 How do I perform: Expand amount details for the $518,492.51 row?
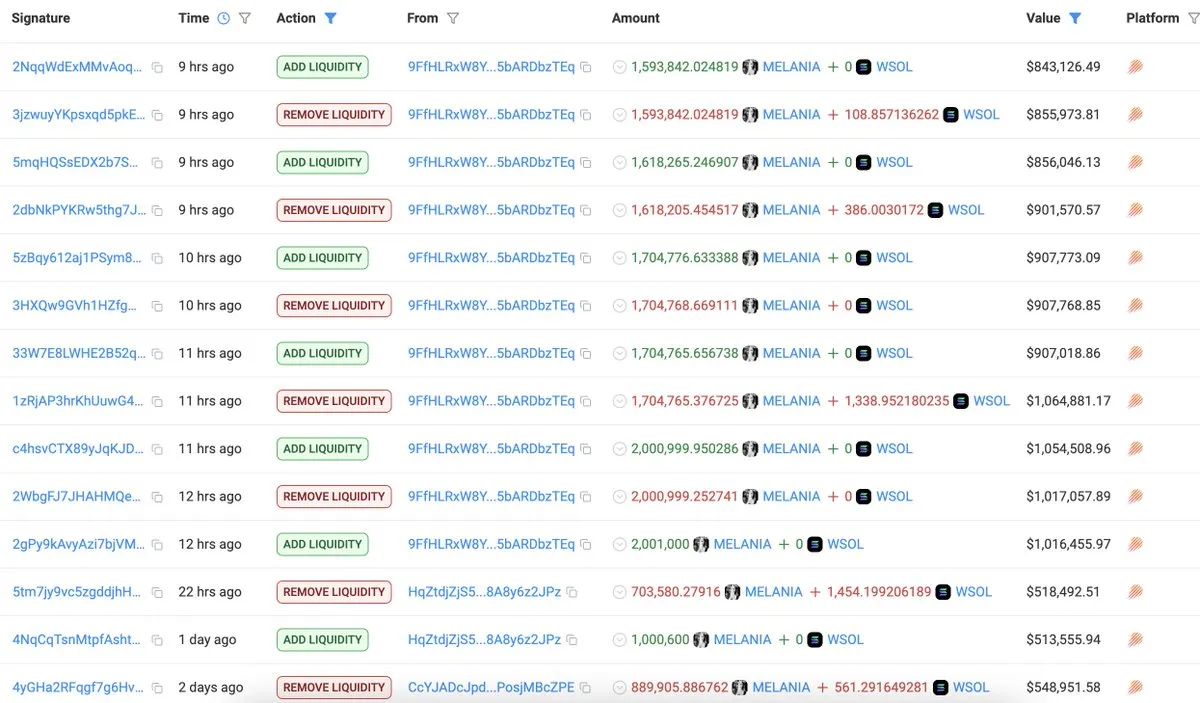coord(619,592)
